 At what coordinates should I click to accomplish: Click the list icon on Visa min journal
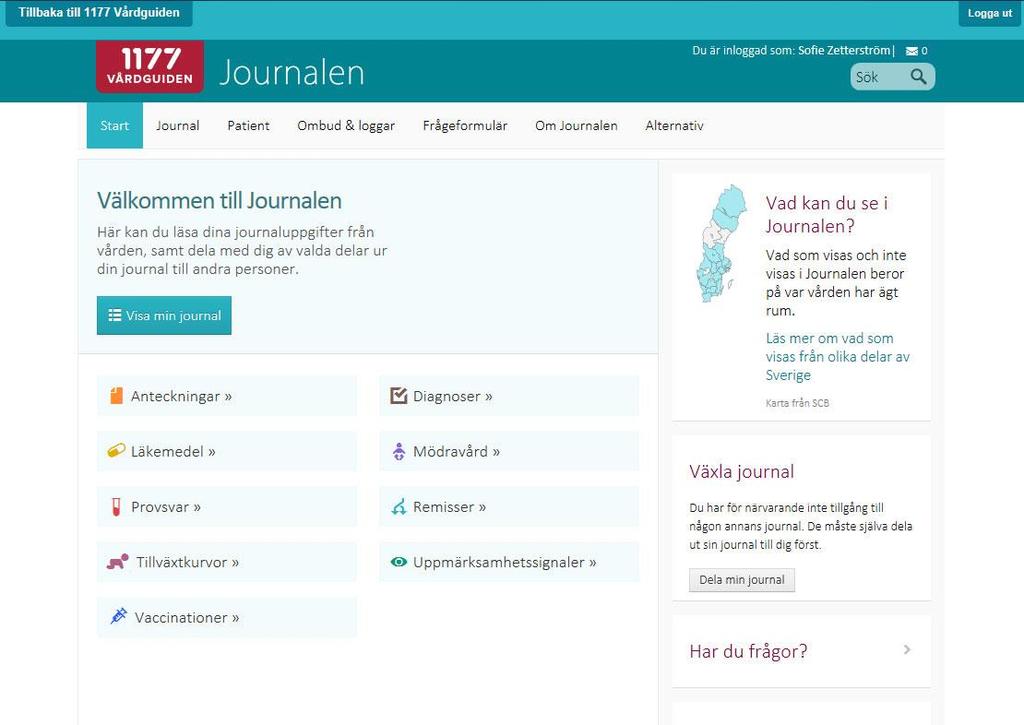(x=114, y=315)
